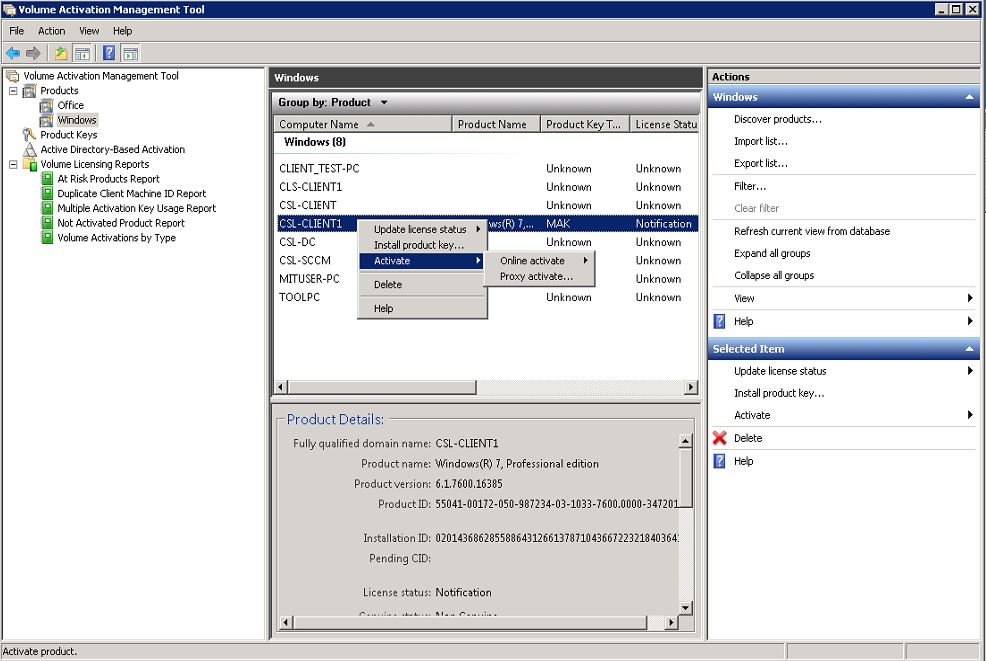Open the Group by Product dropdown
986x661 pixels.
(x=384, y=102)
